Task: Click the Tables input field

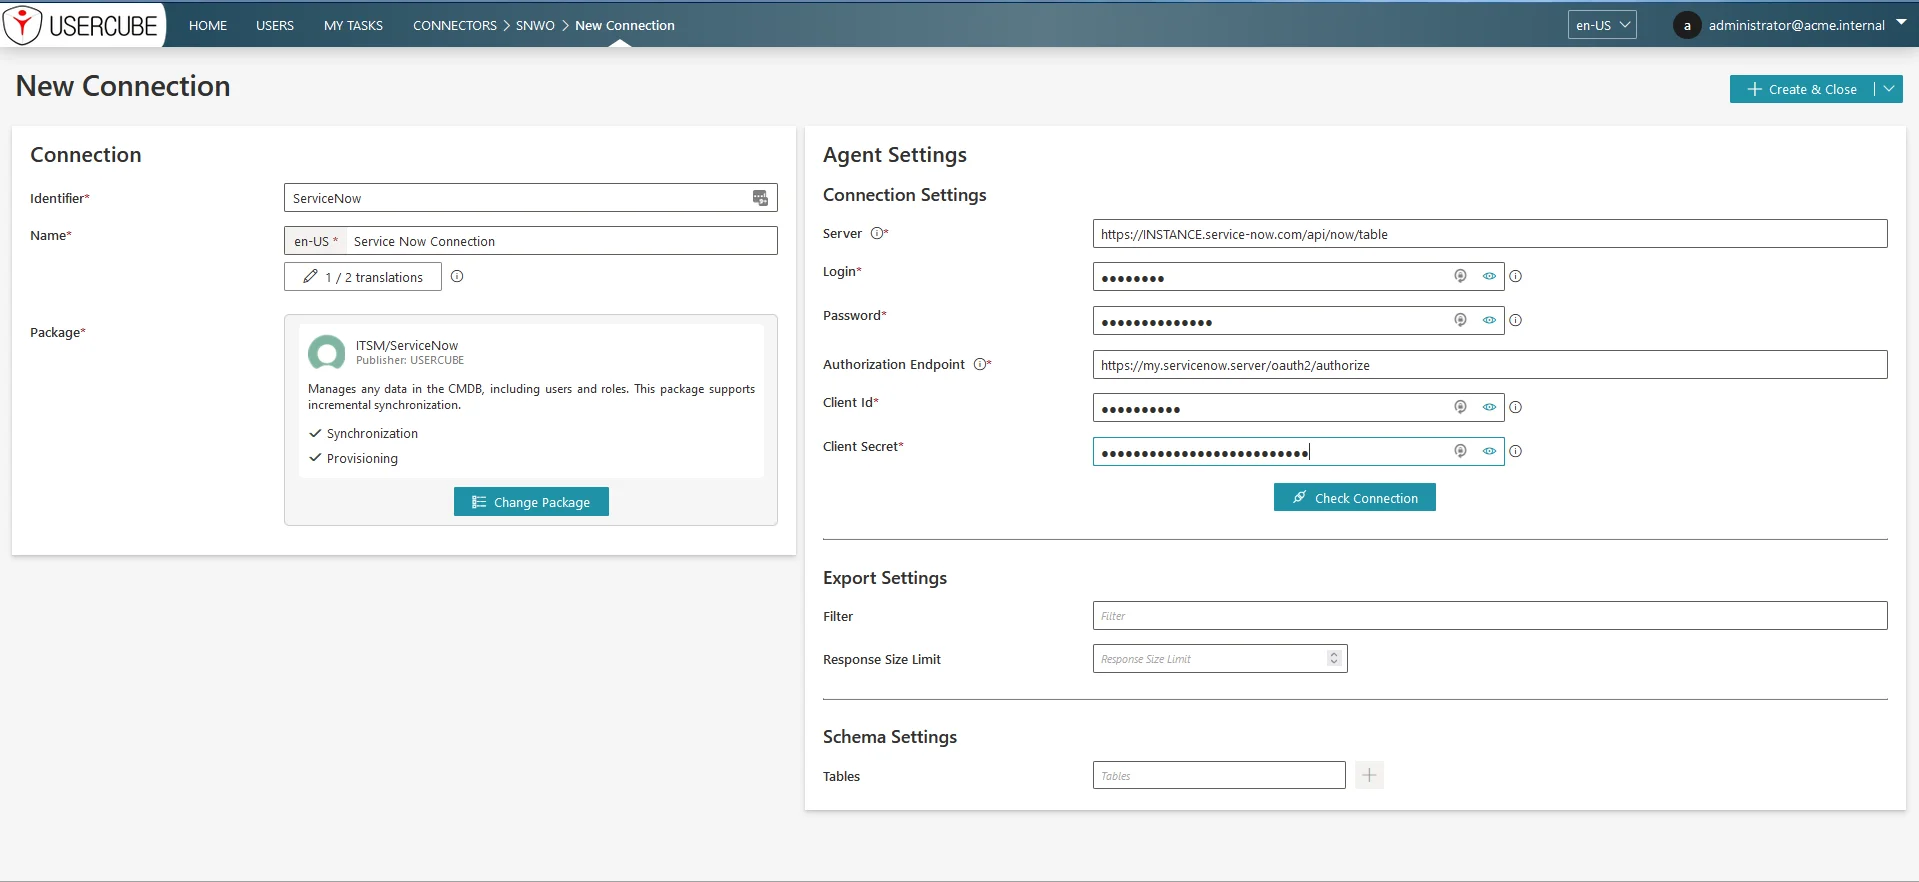Action: (x=1219, y=775)
